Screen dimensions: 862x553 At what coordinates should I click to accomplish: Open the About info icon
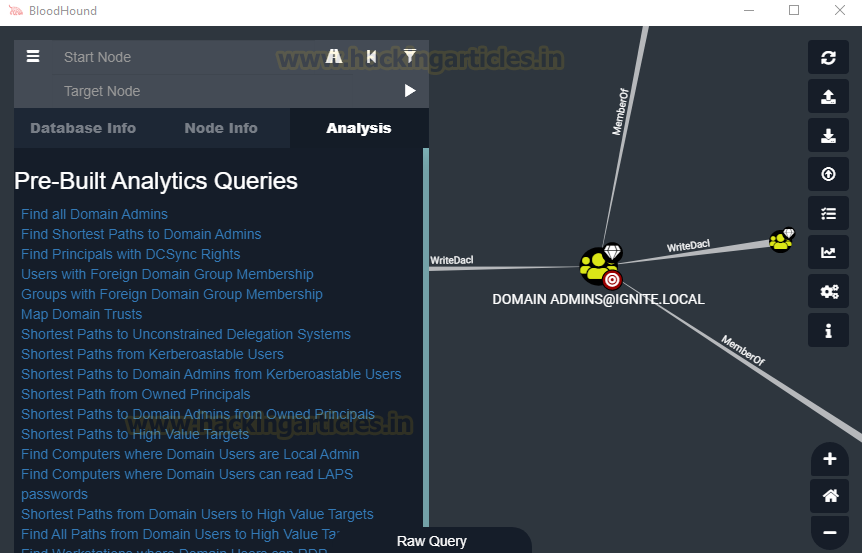point(828,330)
